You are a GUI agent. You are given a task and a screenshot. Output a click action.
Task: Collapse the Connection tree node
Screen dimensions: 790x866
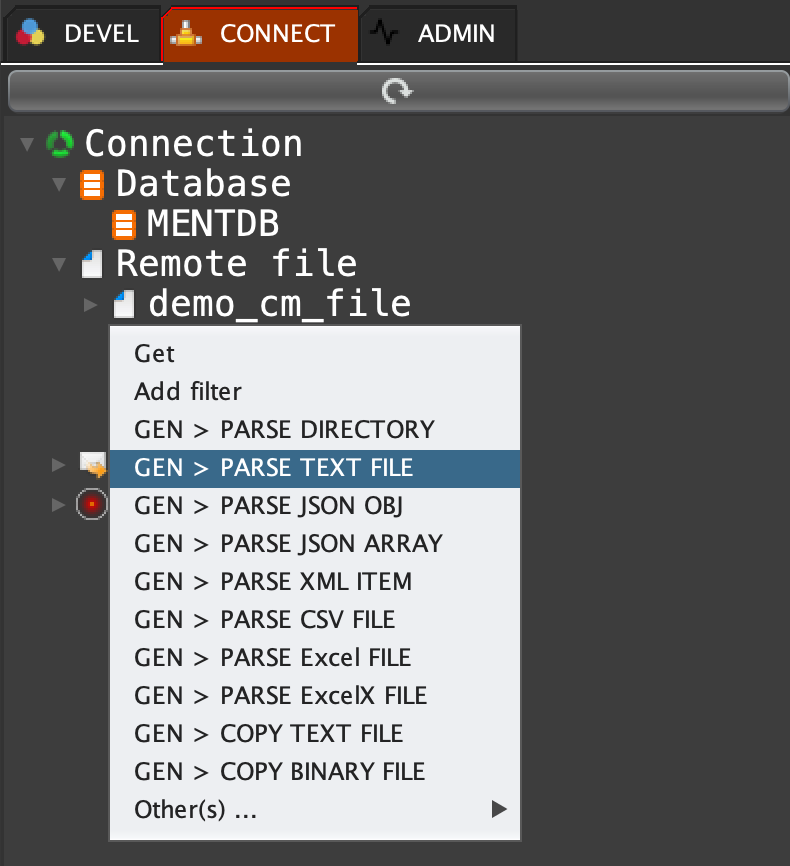27,145
